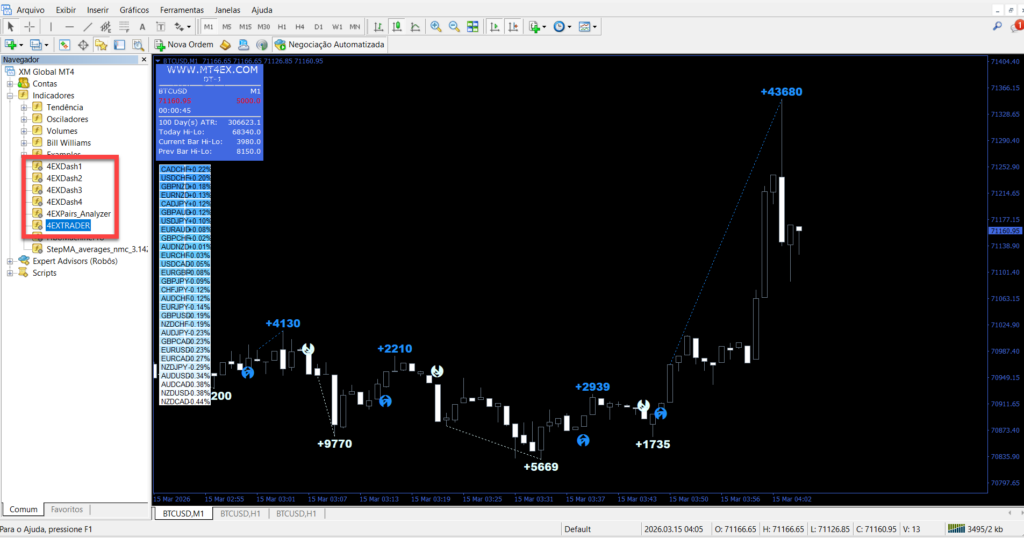Zoom out on the chart
Screen dimensions: 1024x538
[x=454, y=27]
